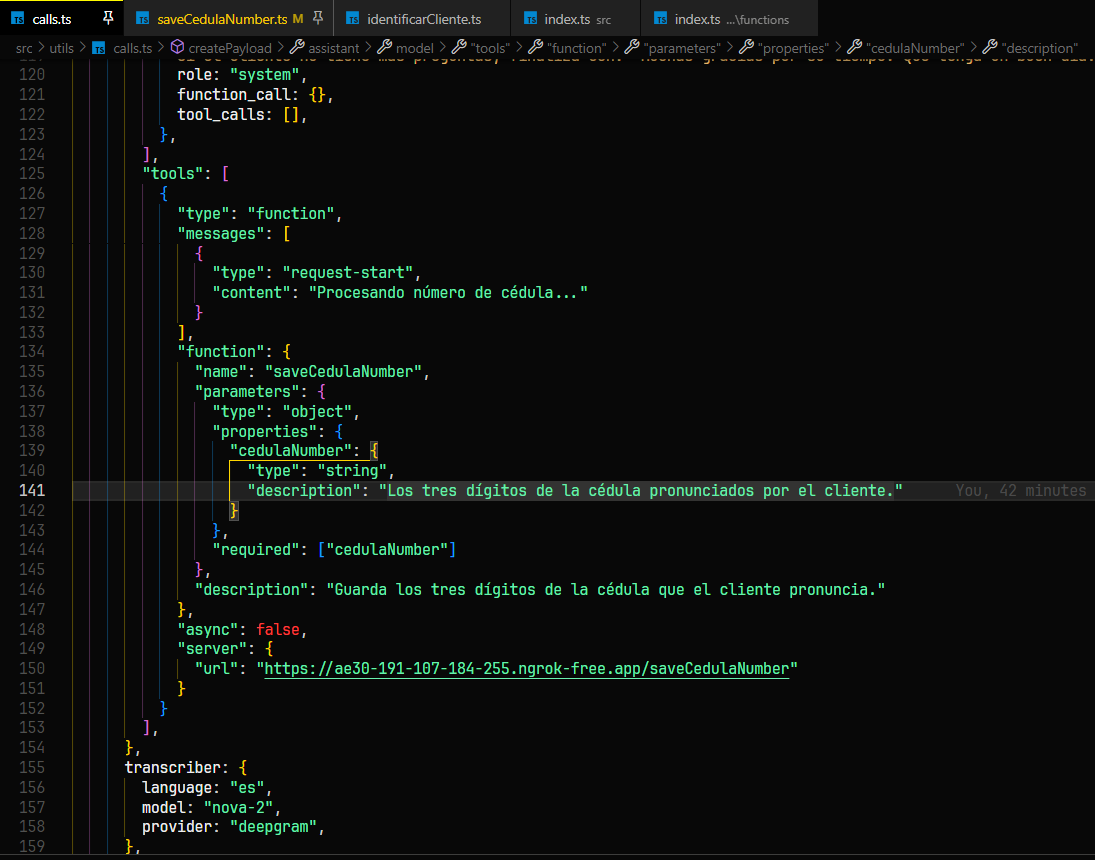Click the "Procesando número de cédula..." string
Screen dimensions: 1095x860
(448, 292)
